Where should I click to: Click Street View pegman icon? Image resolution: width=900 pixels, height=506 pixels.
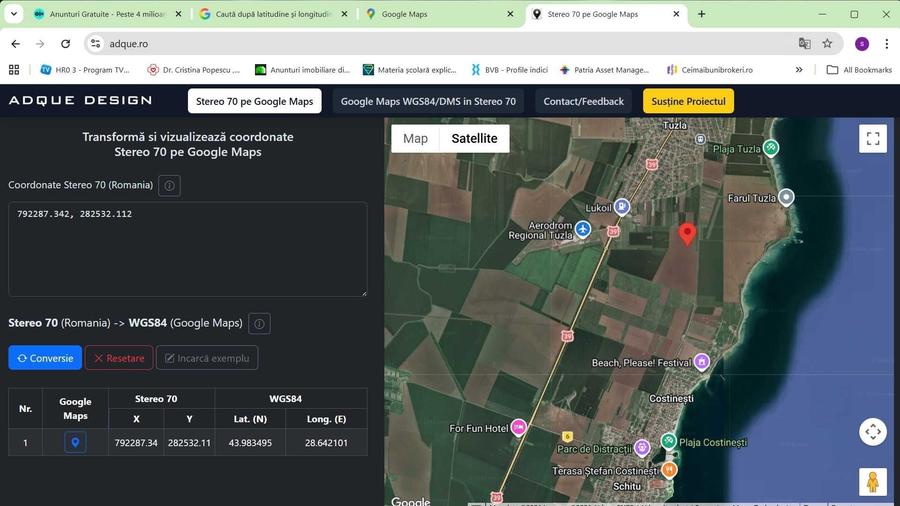pyautogui.click(x=873, y=481)
